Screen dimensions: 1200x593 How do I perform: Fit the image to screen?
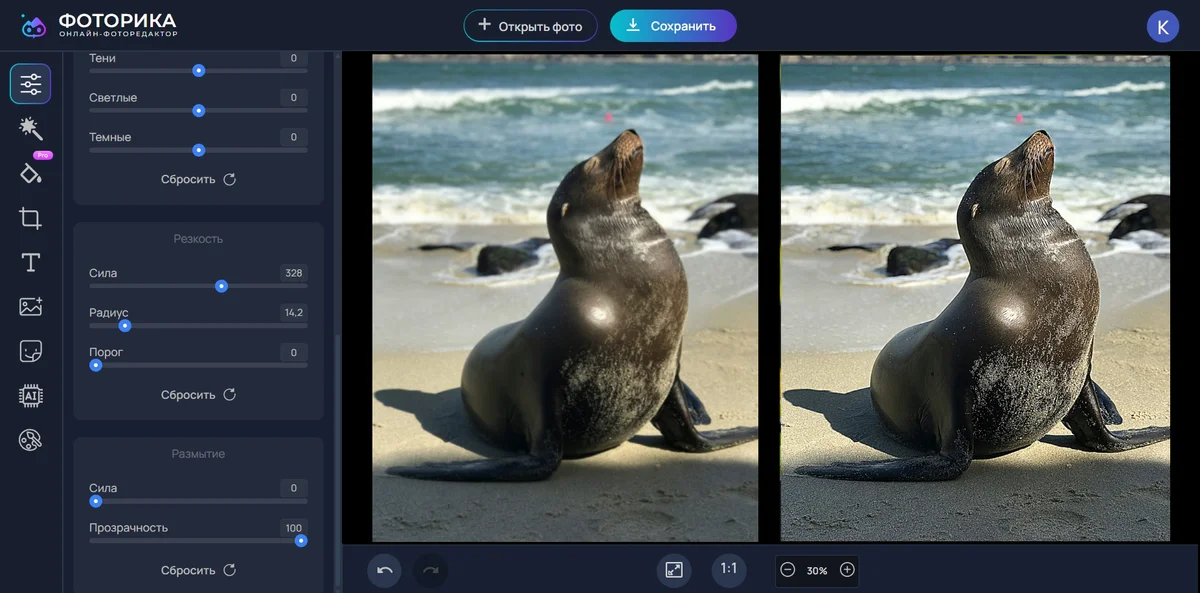click(x=674, y=570)
